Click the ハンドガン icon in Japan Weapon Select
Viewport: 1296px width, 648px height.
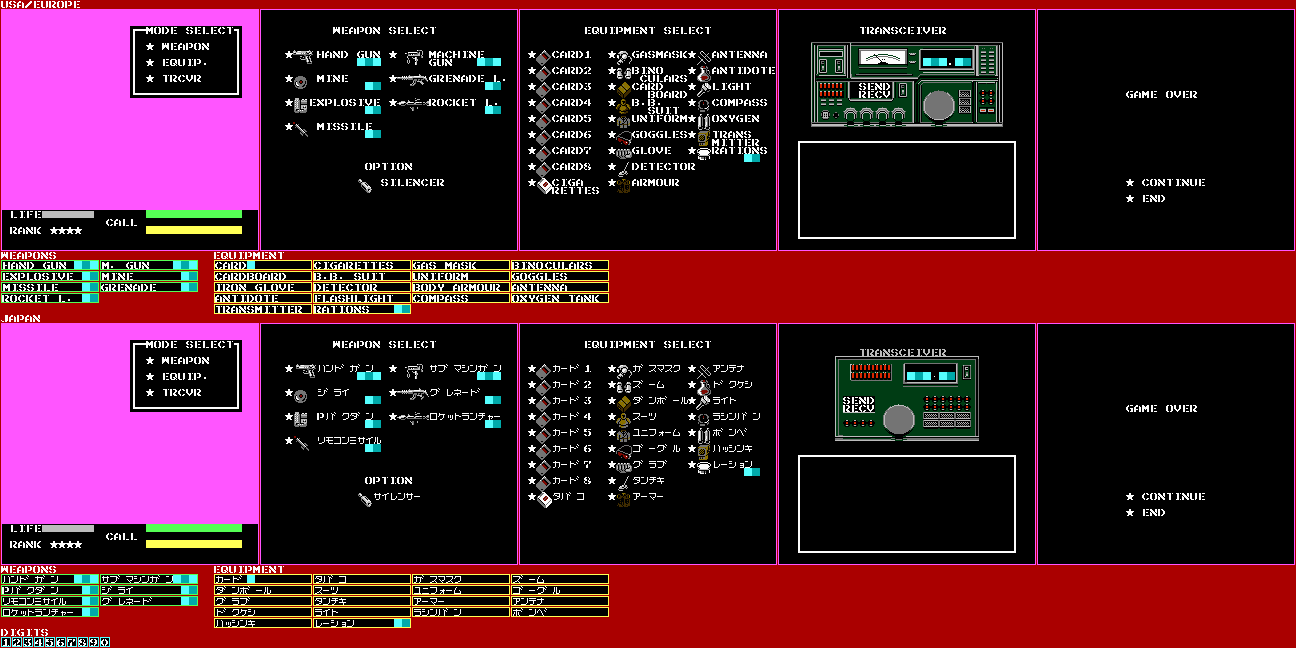pos(305,370)
